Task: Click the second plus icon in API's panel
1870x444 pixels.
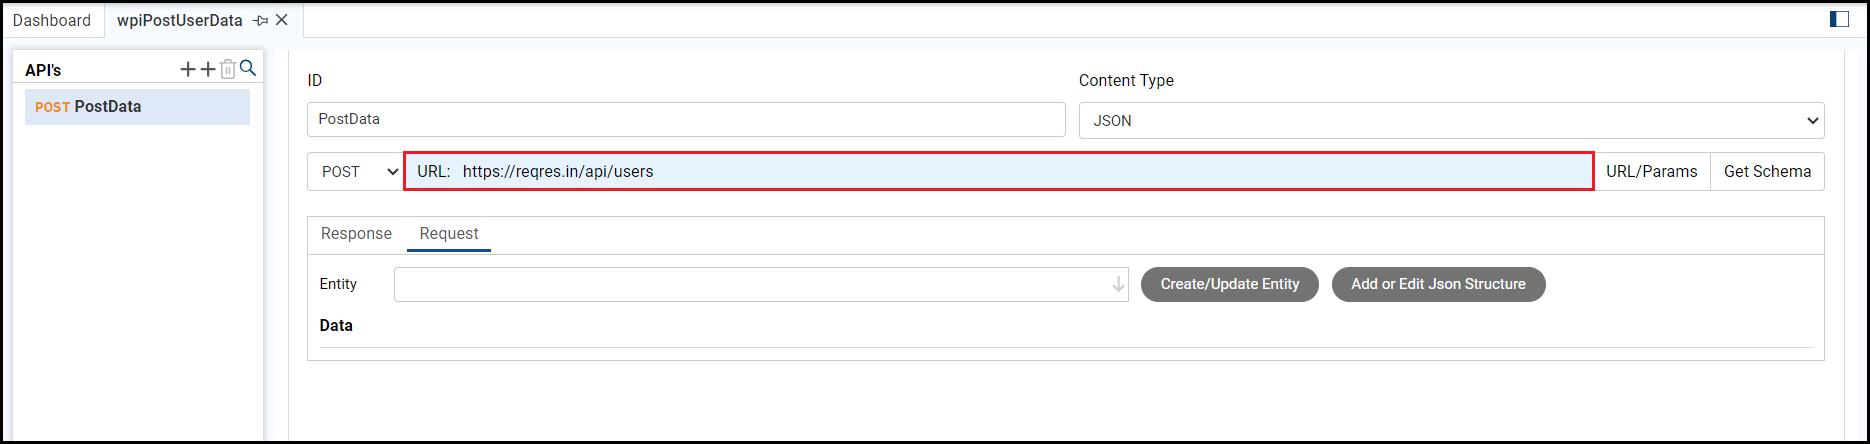Action: click(x=208, y=69)
